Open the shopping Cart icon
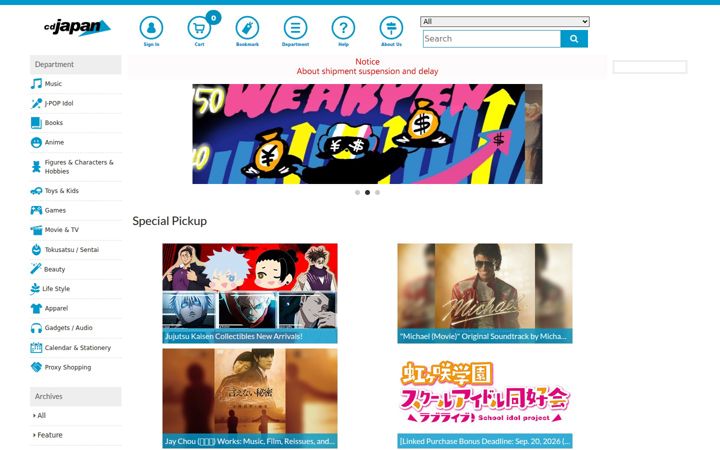The height and width of the screenshot is (450, 720). [199, 28]
